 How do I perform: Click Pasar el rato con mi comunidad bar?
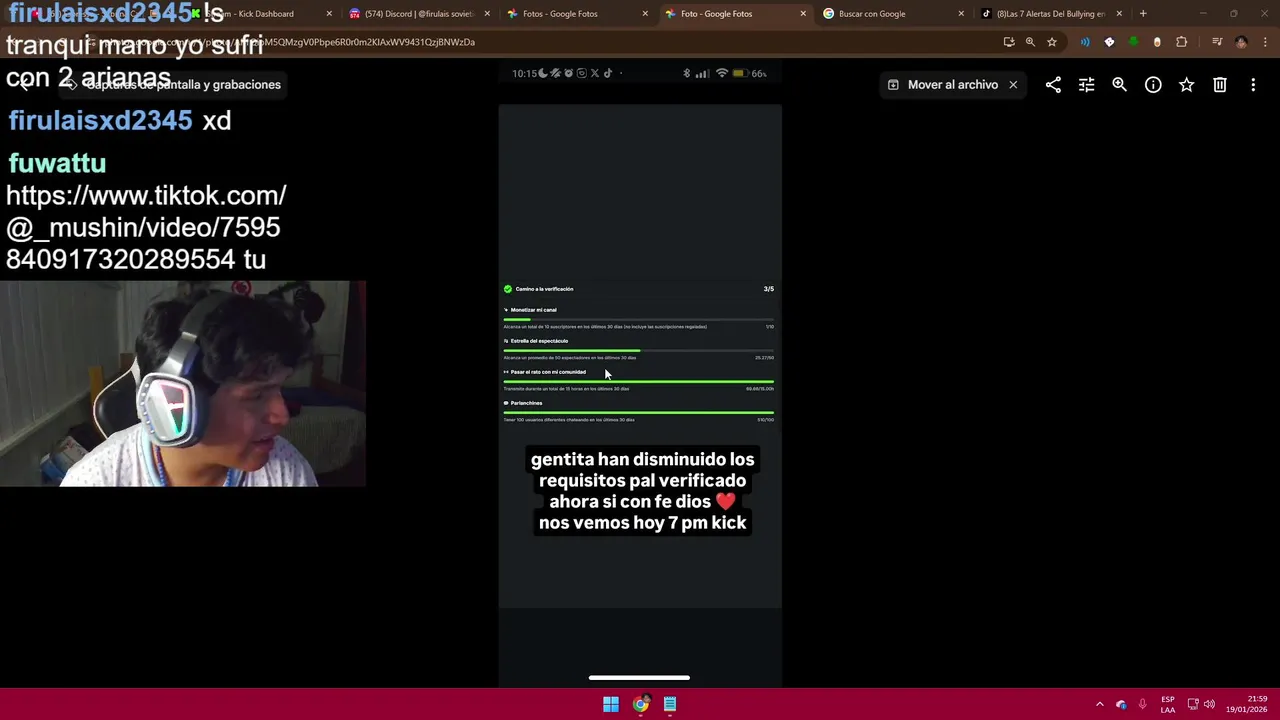coord(638,381)
